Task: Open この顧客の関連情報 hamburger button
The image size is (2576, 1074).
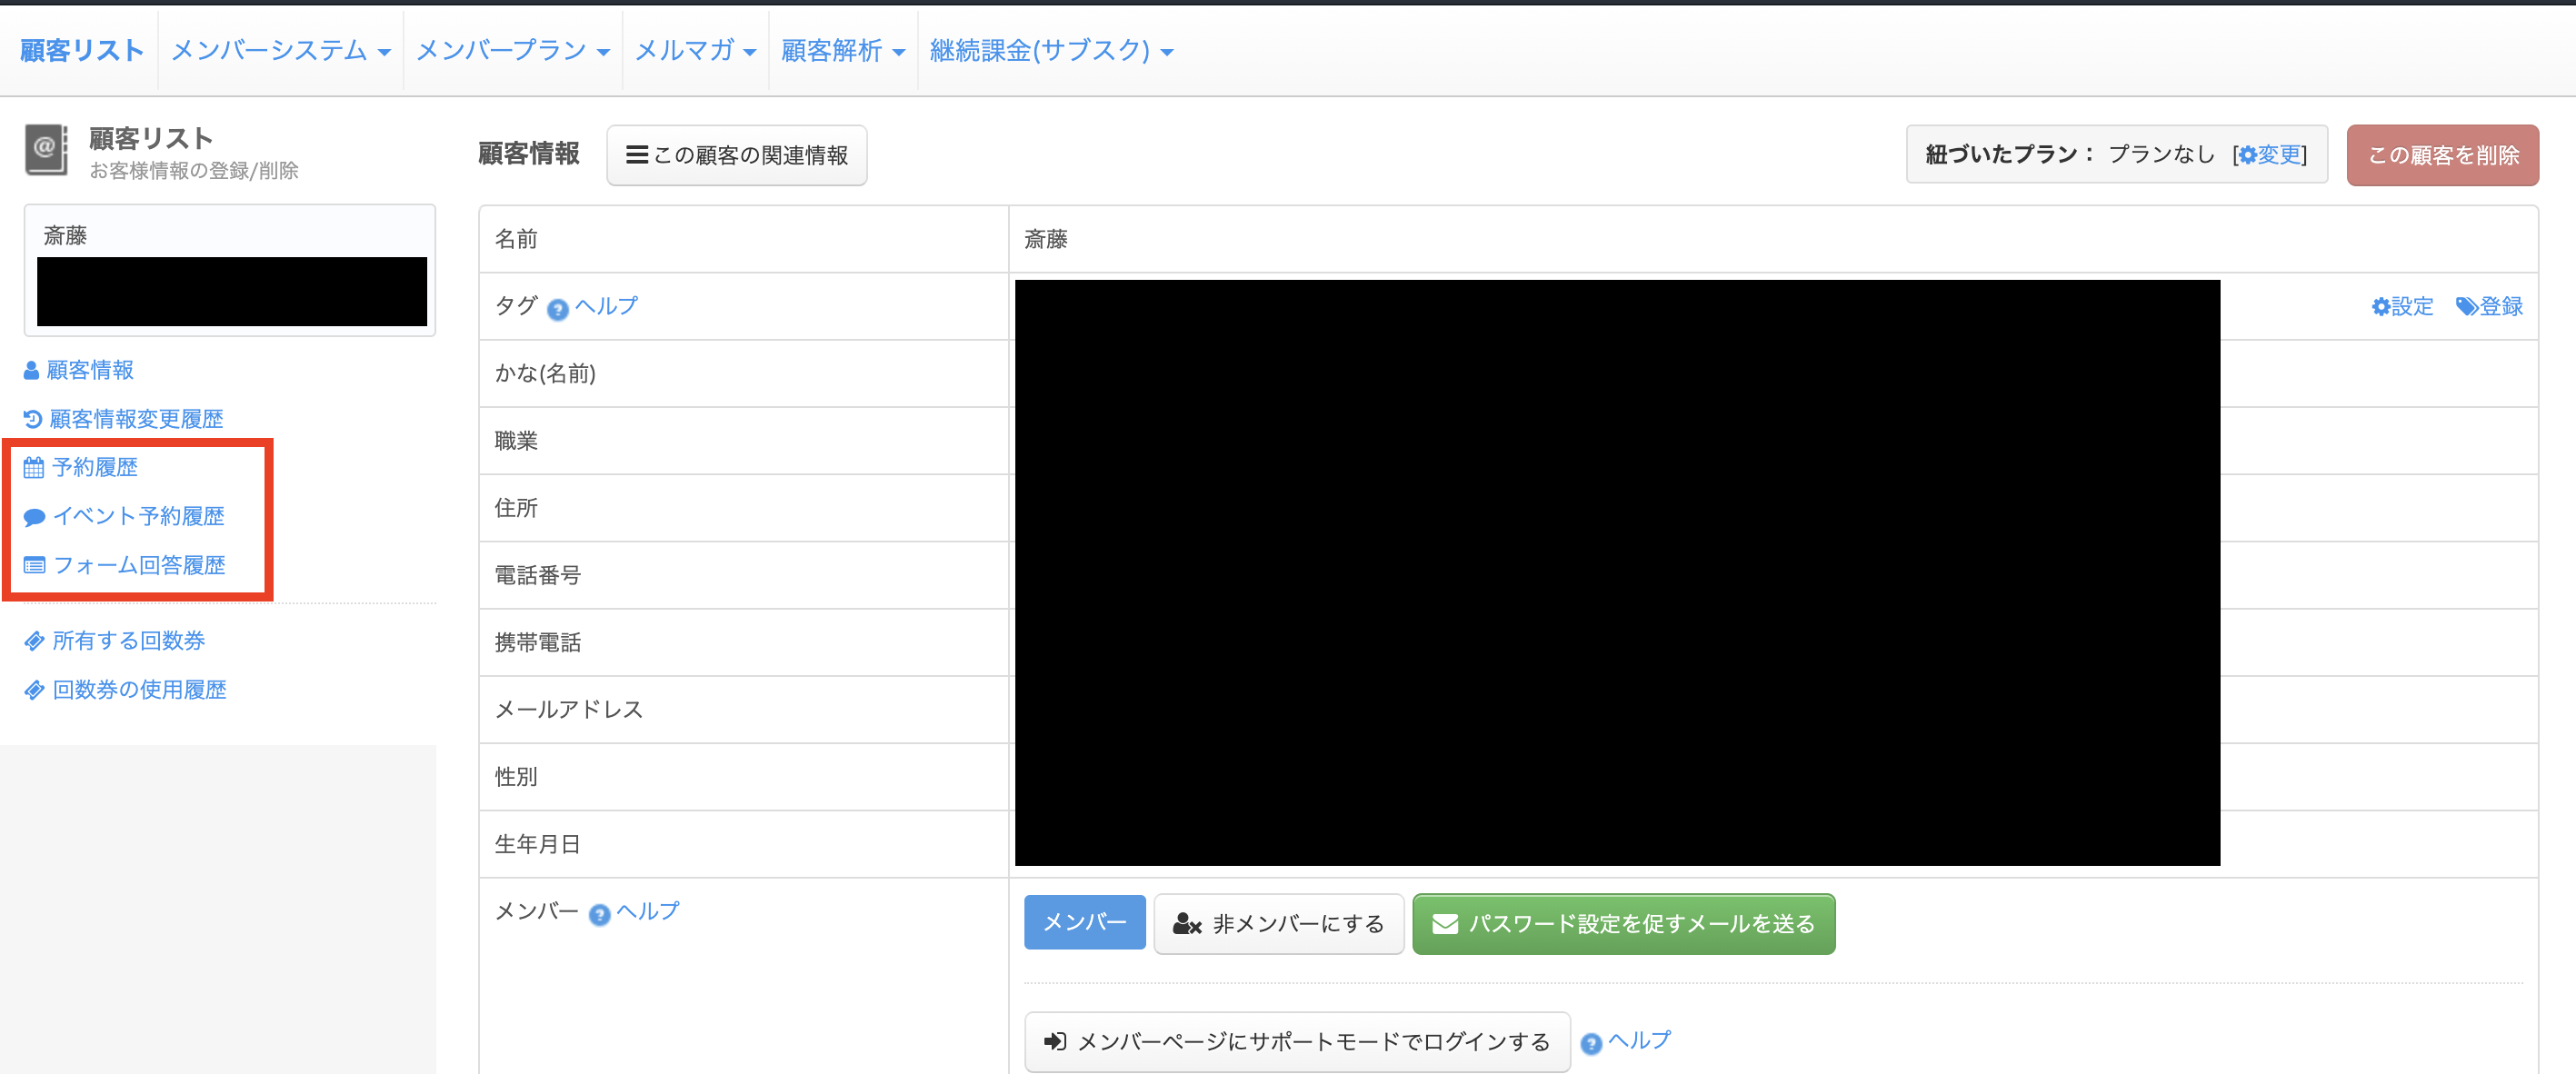Action: tap(736, 155)
